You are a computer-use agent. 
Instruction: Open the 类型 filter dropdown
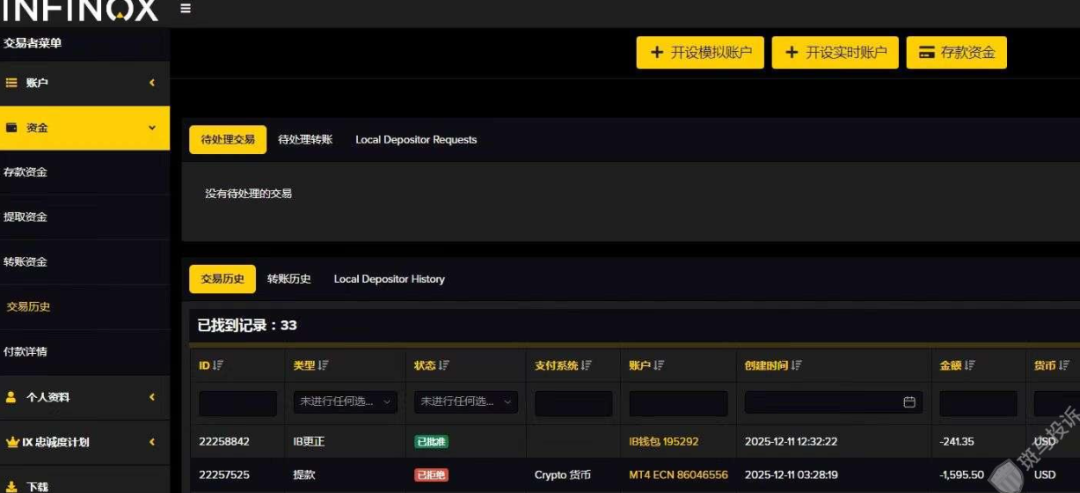(345, 402)
